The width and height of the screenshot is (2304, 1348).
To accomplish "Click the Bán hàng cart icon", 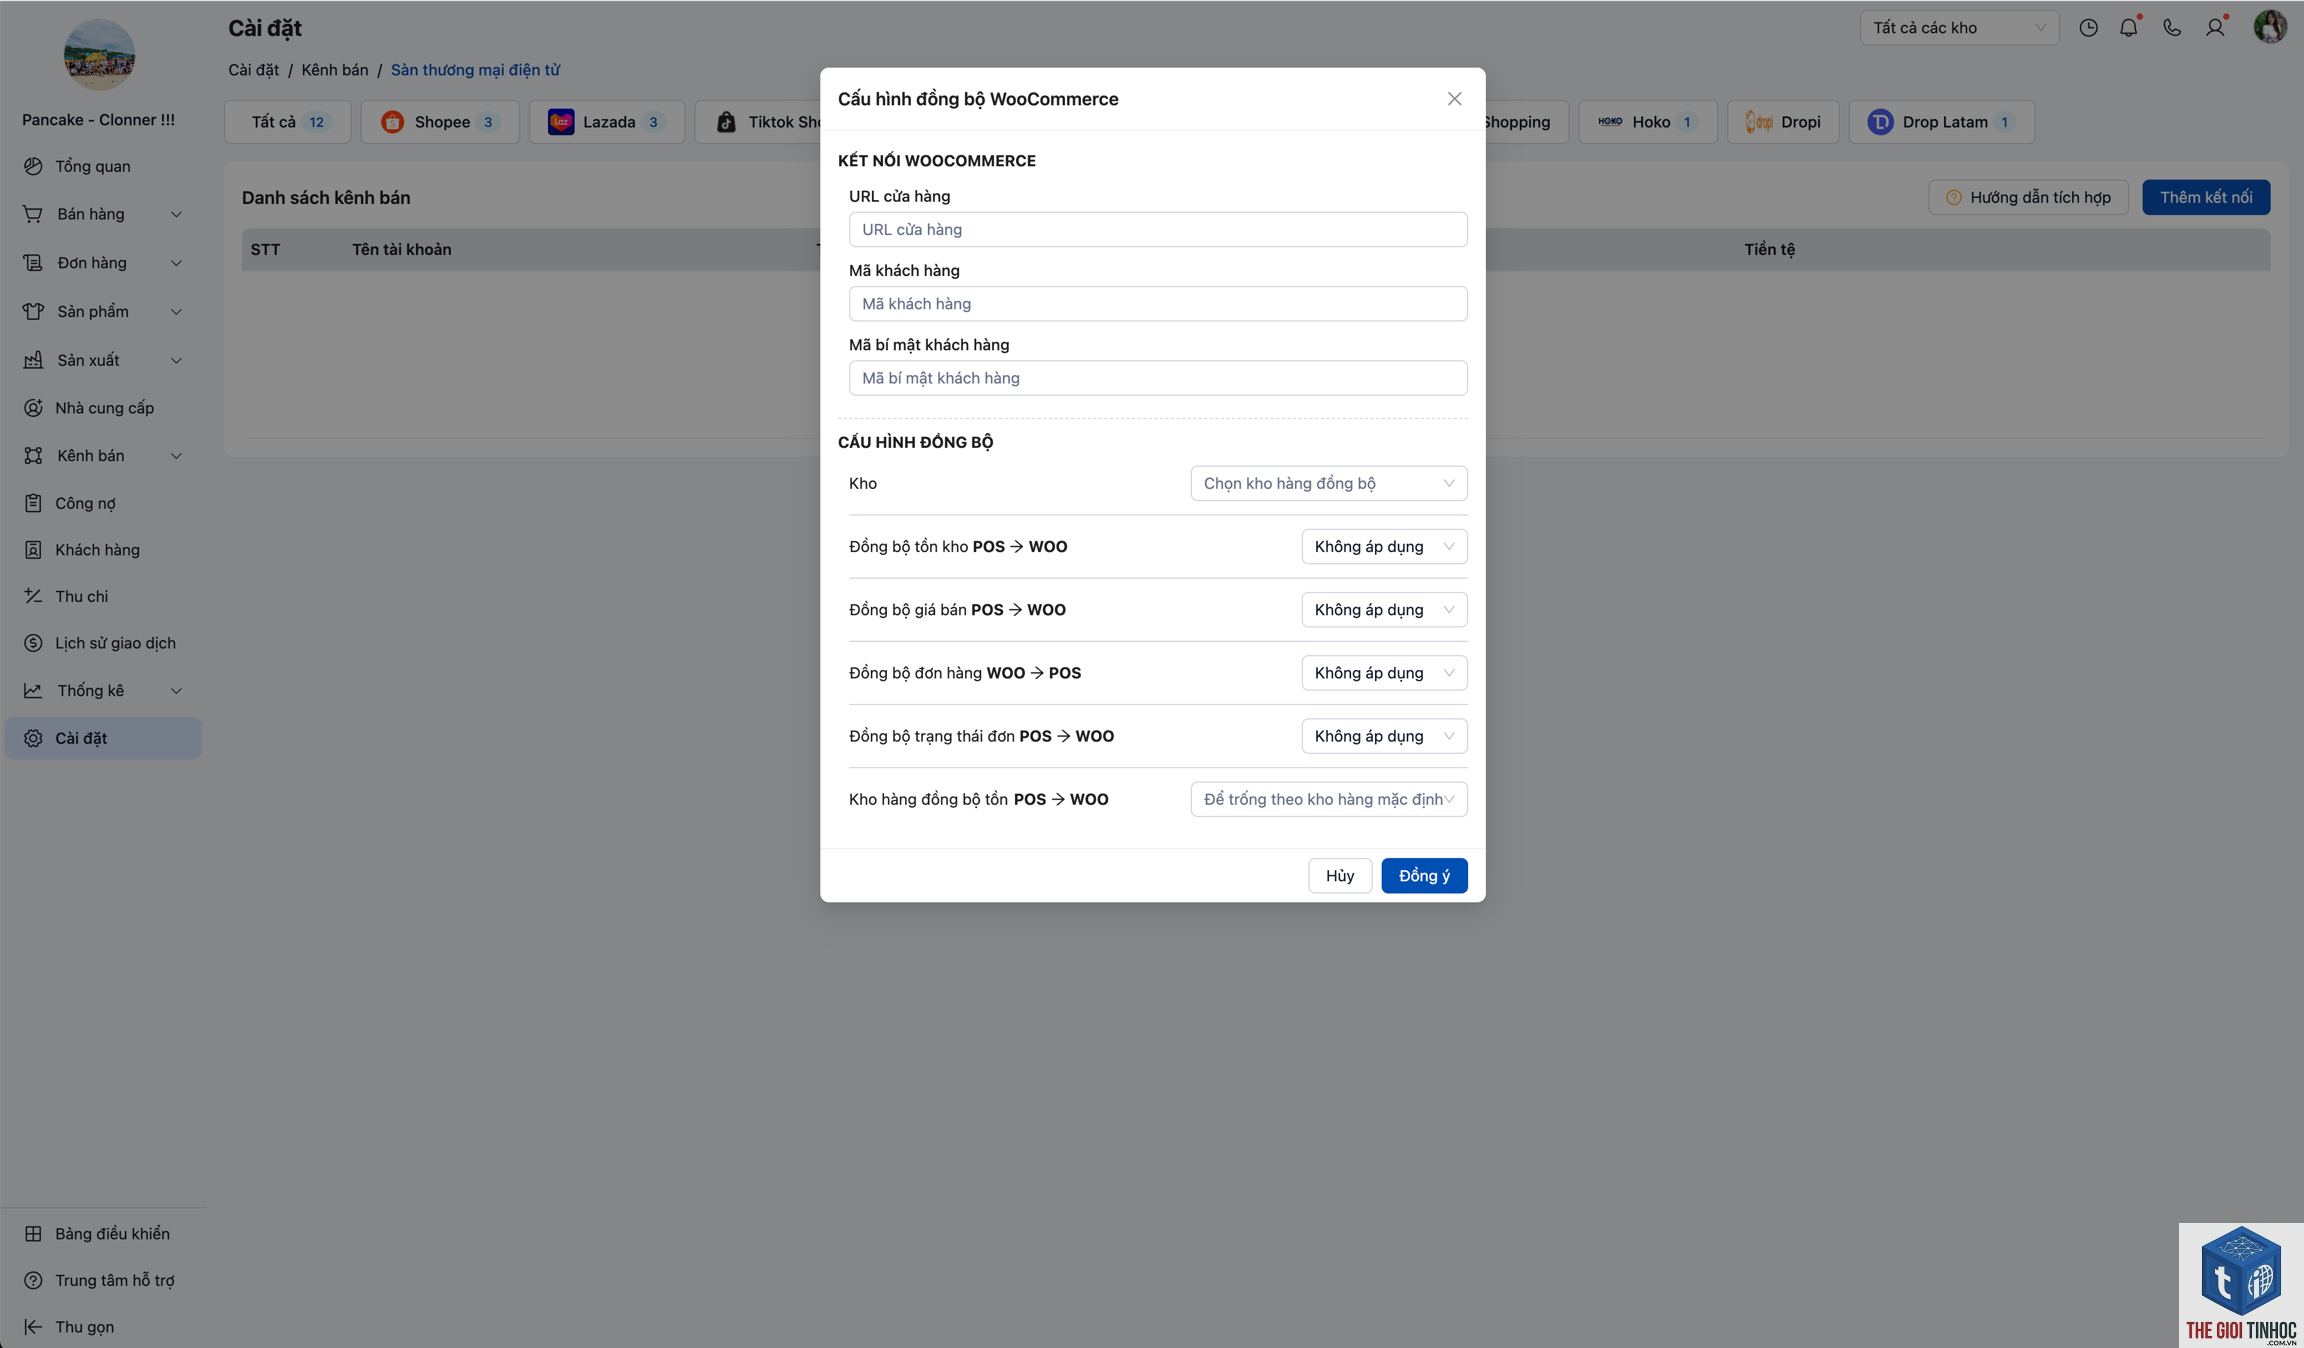I will tap(33, 214).
